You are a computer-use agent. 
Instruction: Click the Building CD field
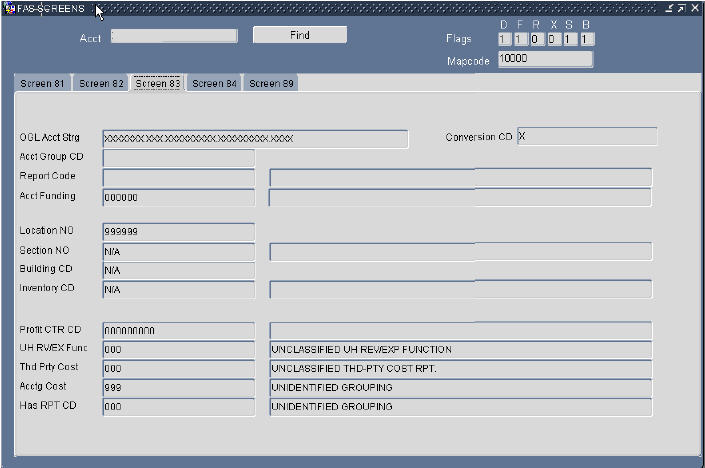pos(178,270)
